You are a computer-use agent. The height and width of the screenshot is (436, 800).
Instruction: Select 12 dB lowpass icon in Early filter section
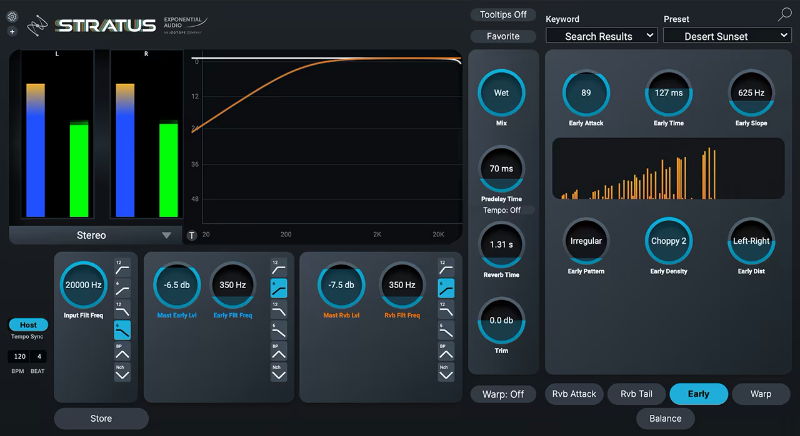pos(278,309)
